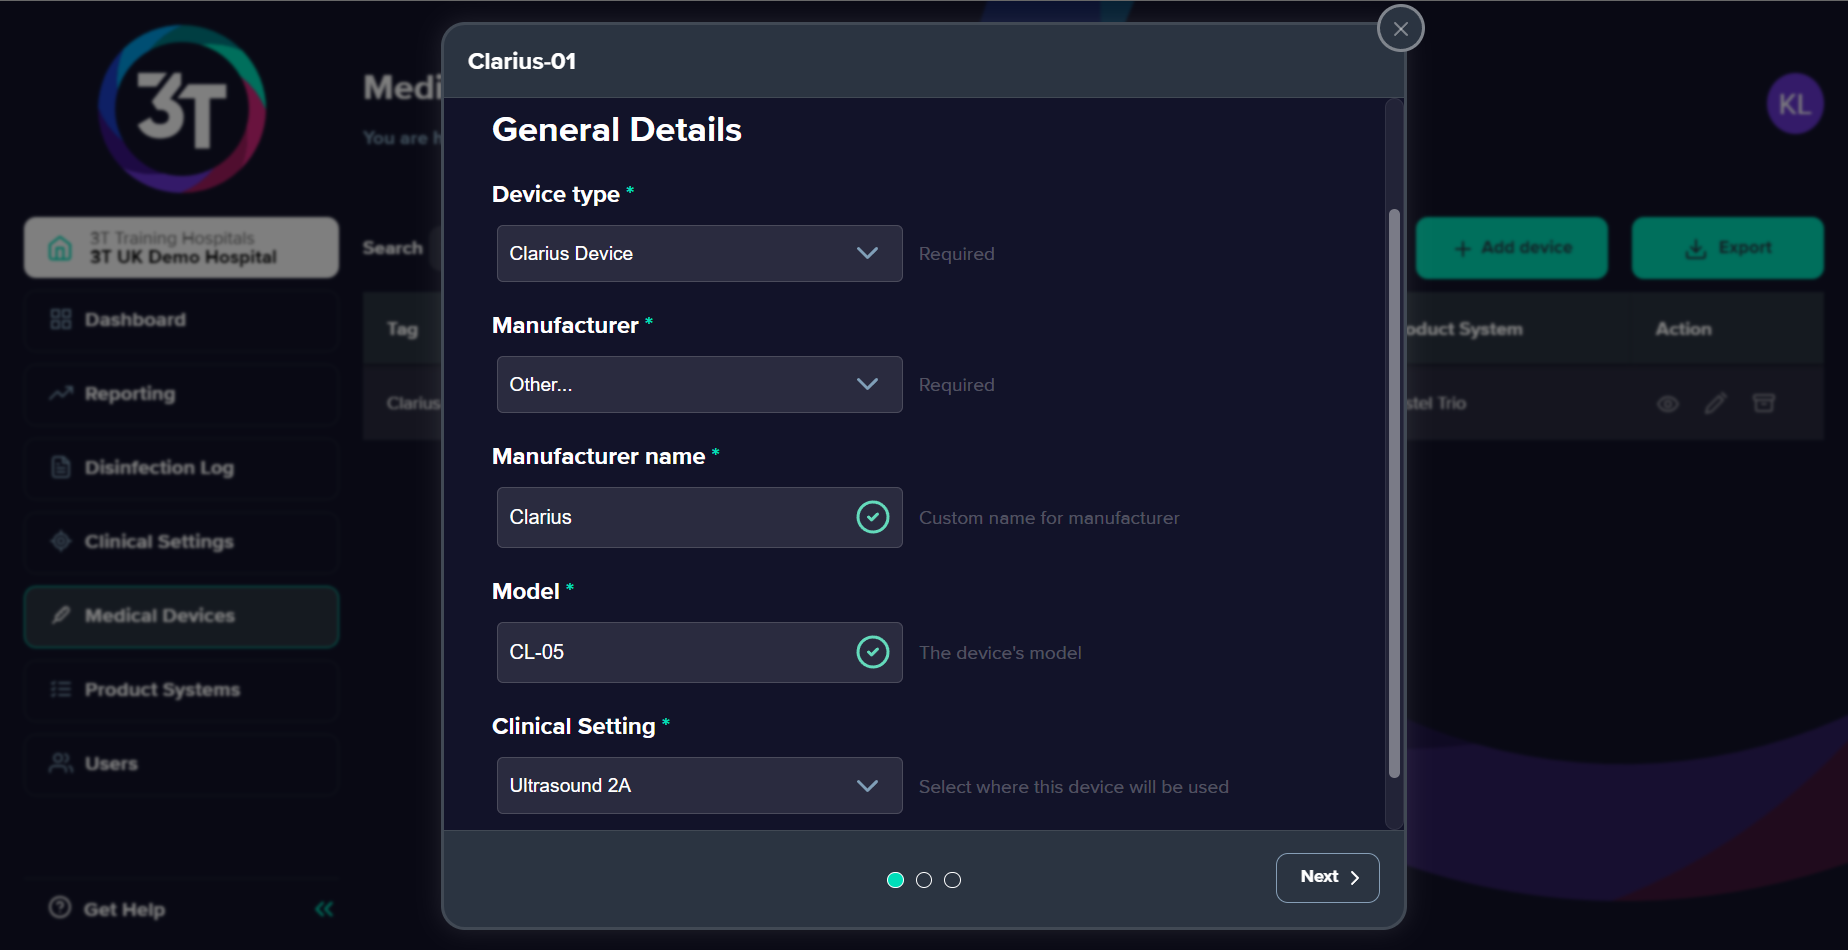
Task: Click the Disinfection Log document icon
Action: tap(61, 467)
